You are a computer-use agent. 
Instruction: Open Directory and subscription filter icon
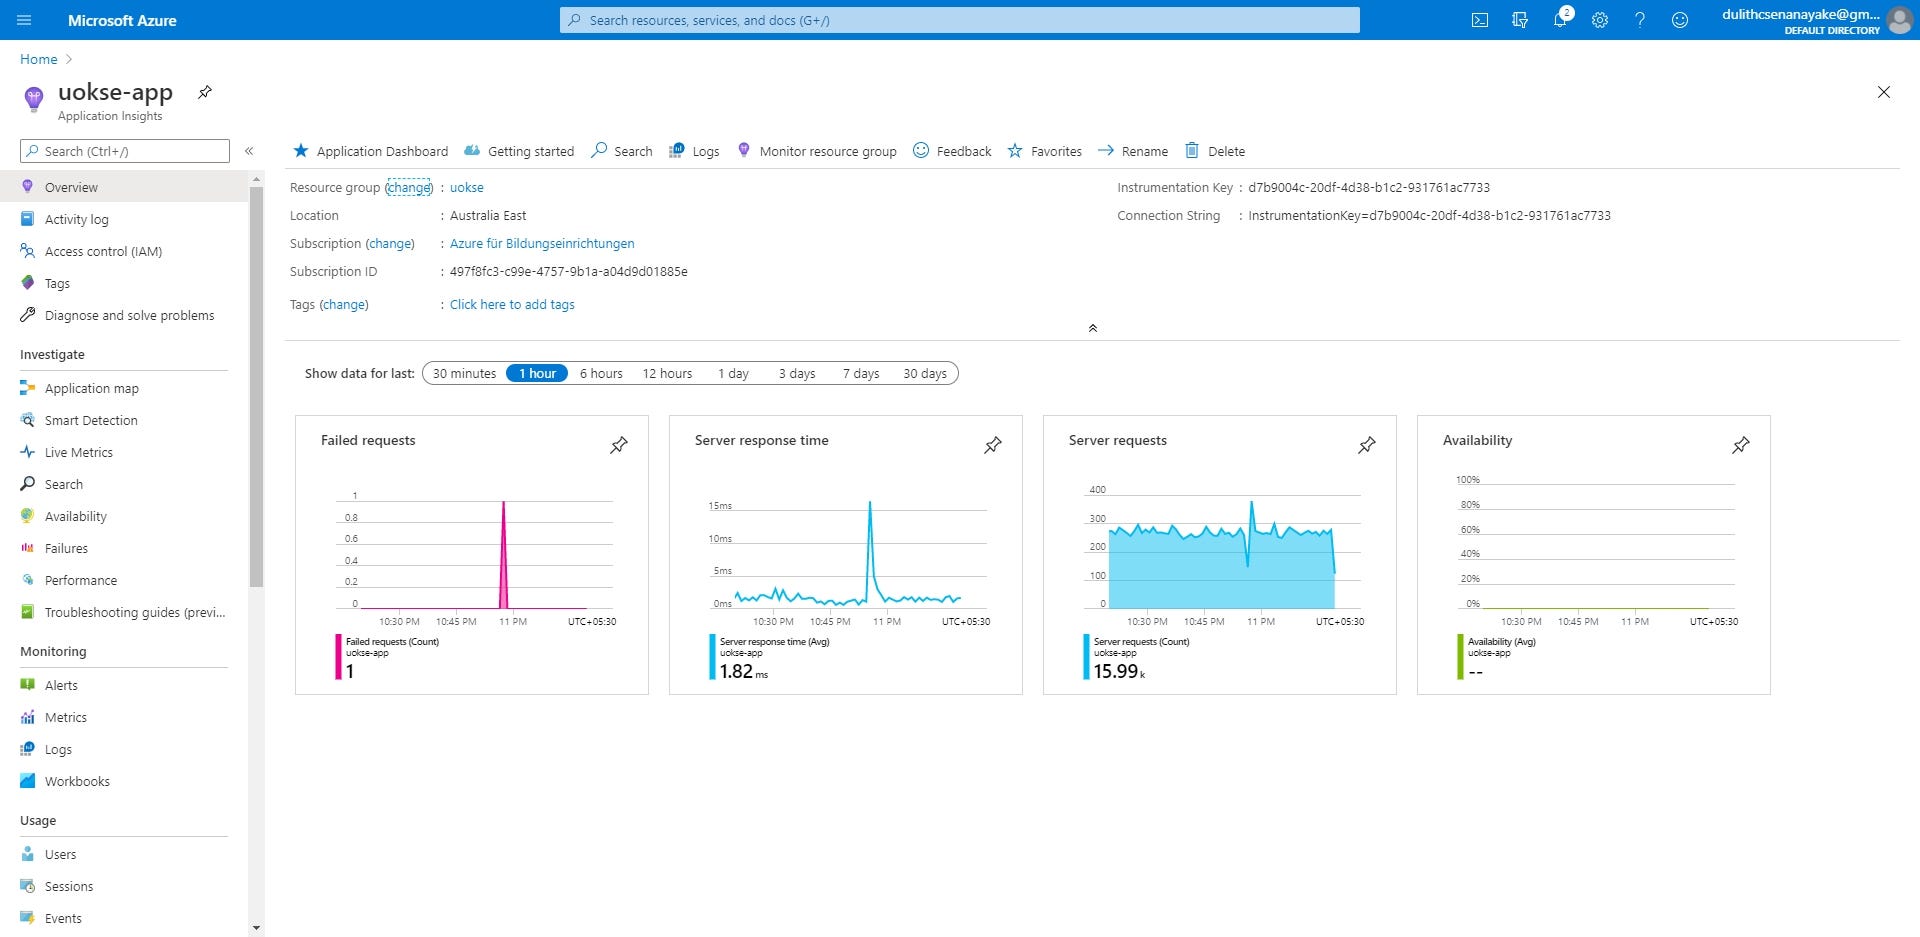[1520, 20]
